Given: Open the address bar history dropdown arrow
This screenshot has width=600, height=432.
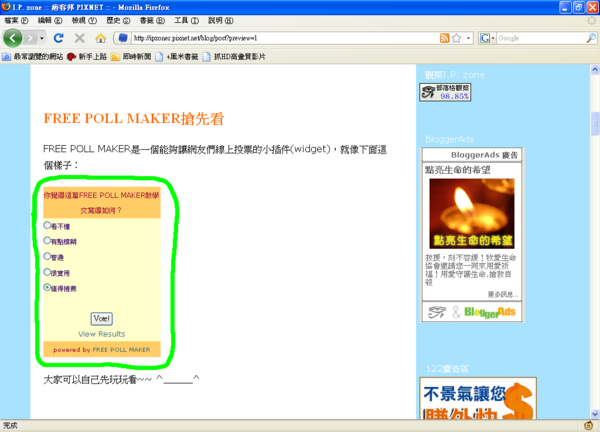Looking at the screenshot, I should pyautogui.click(x=468, y=38).
